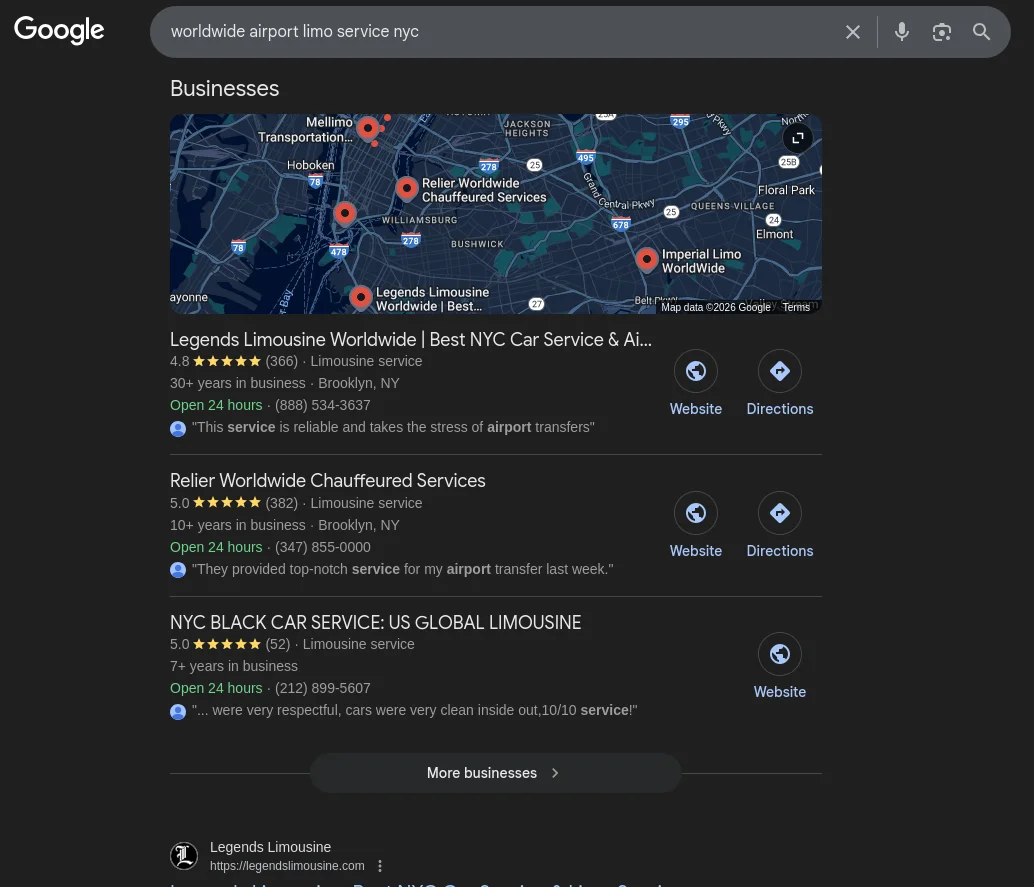Click review quote about very clean cars
The image size is (1034, 887).
pos(414,710)
